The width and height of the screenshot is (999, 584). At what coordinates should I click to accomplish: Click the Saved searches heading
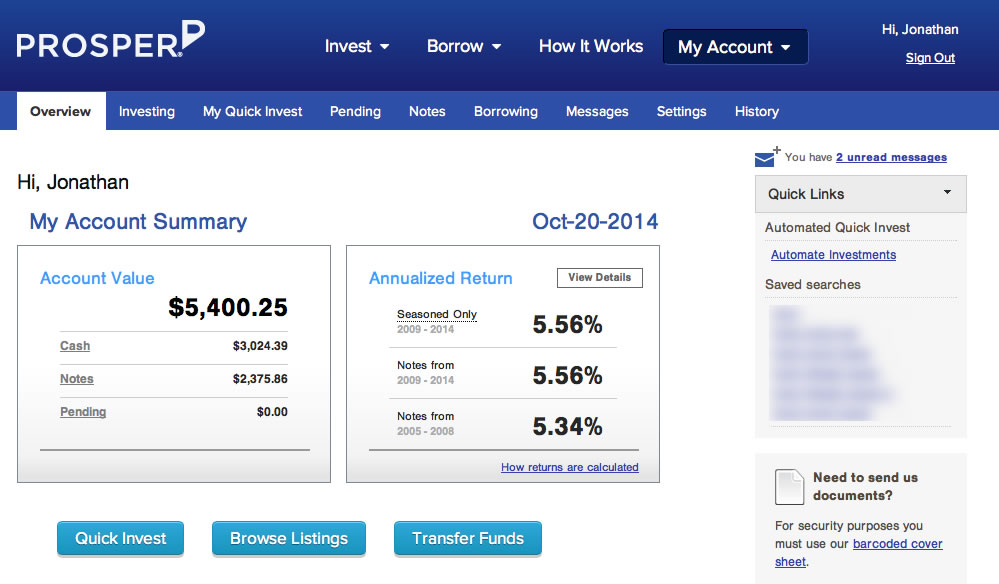(812, 285)
